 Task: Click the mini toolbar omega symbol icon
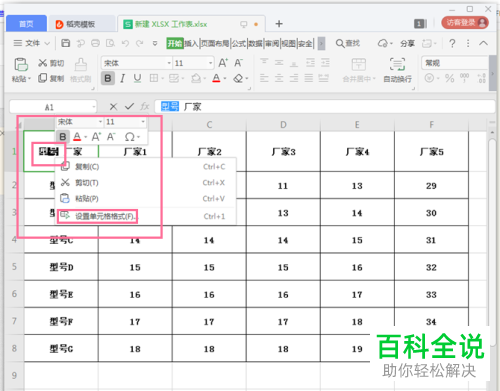pos(129,137)
